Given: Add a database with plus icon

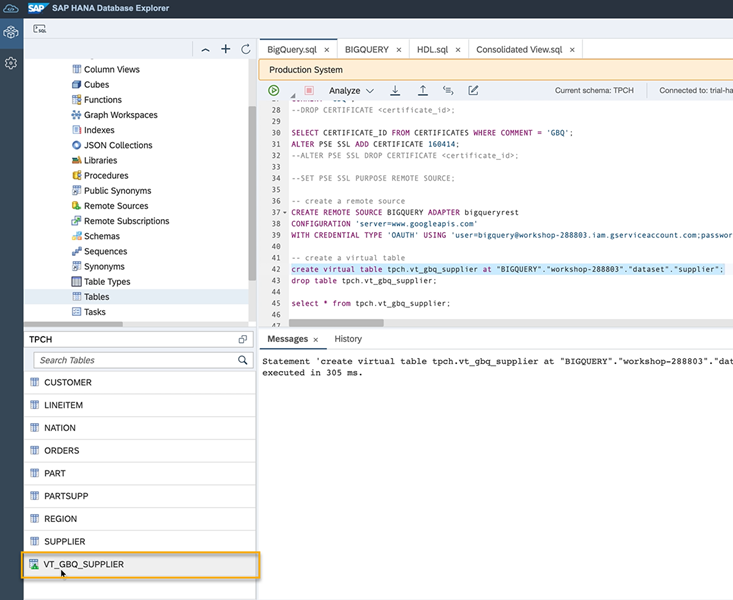Looking at the screenshot, I should pos(226,49).
